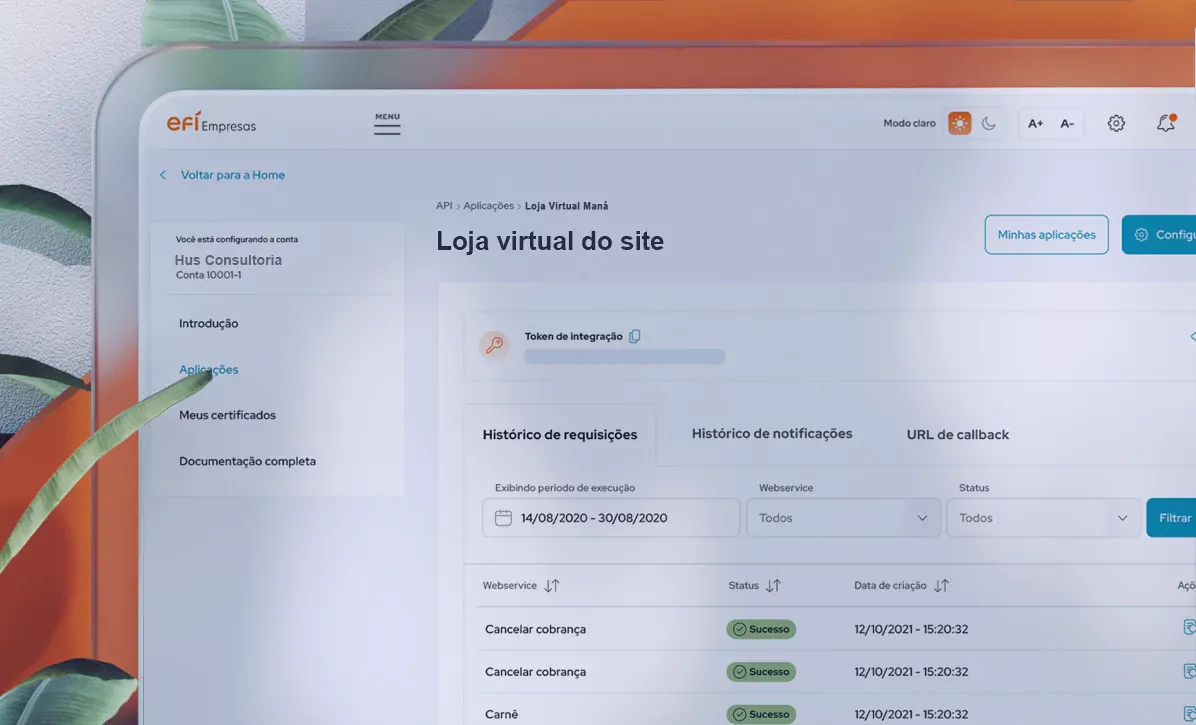The image size is (1196, 725).
Task: Switch to dark mode moon icon
Action: 989,123
